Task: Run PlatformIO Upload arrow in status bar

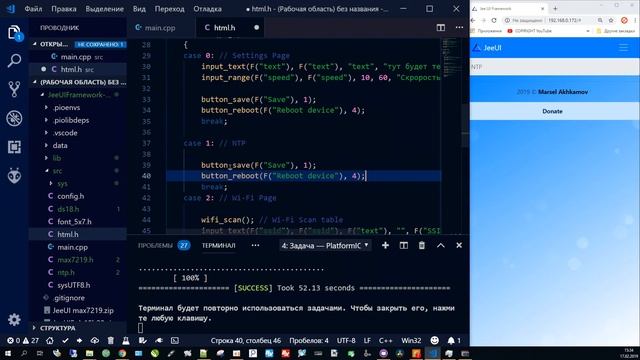Action: (x=79, y=340)
